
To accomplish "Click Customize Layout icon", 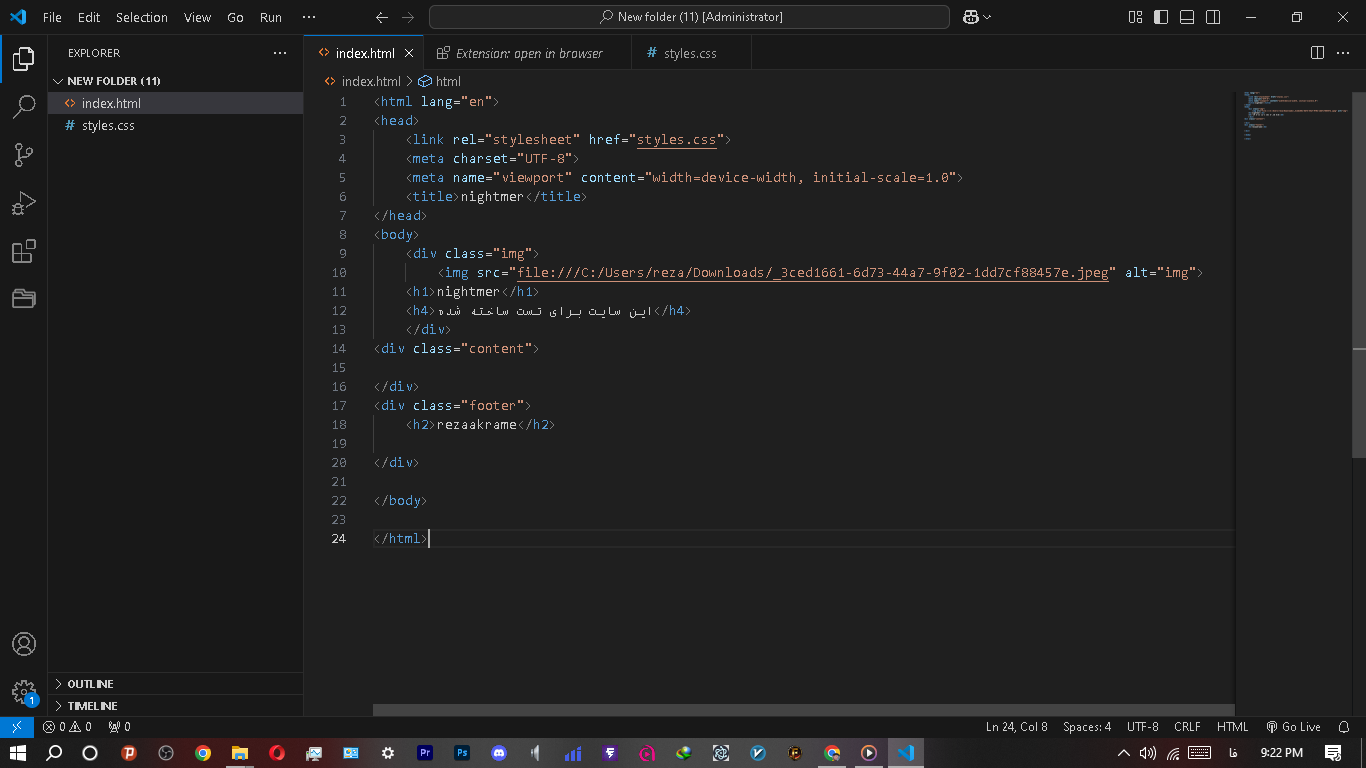I will click(x=1135, y=17).
